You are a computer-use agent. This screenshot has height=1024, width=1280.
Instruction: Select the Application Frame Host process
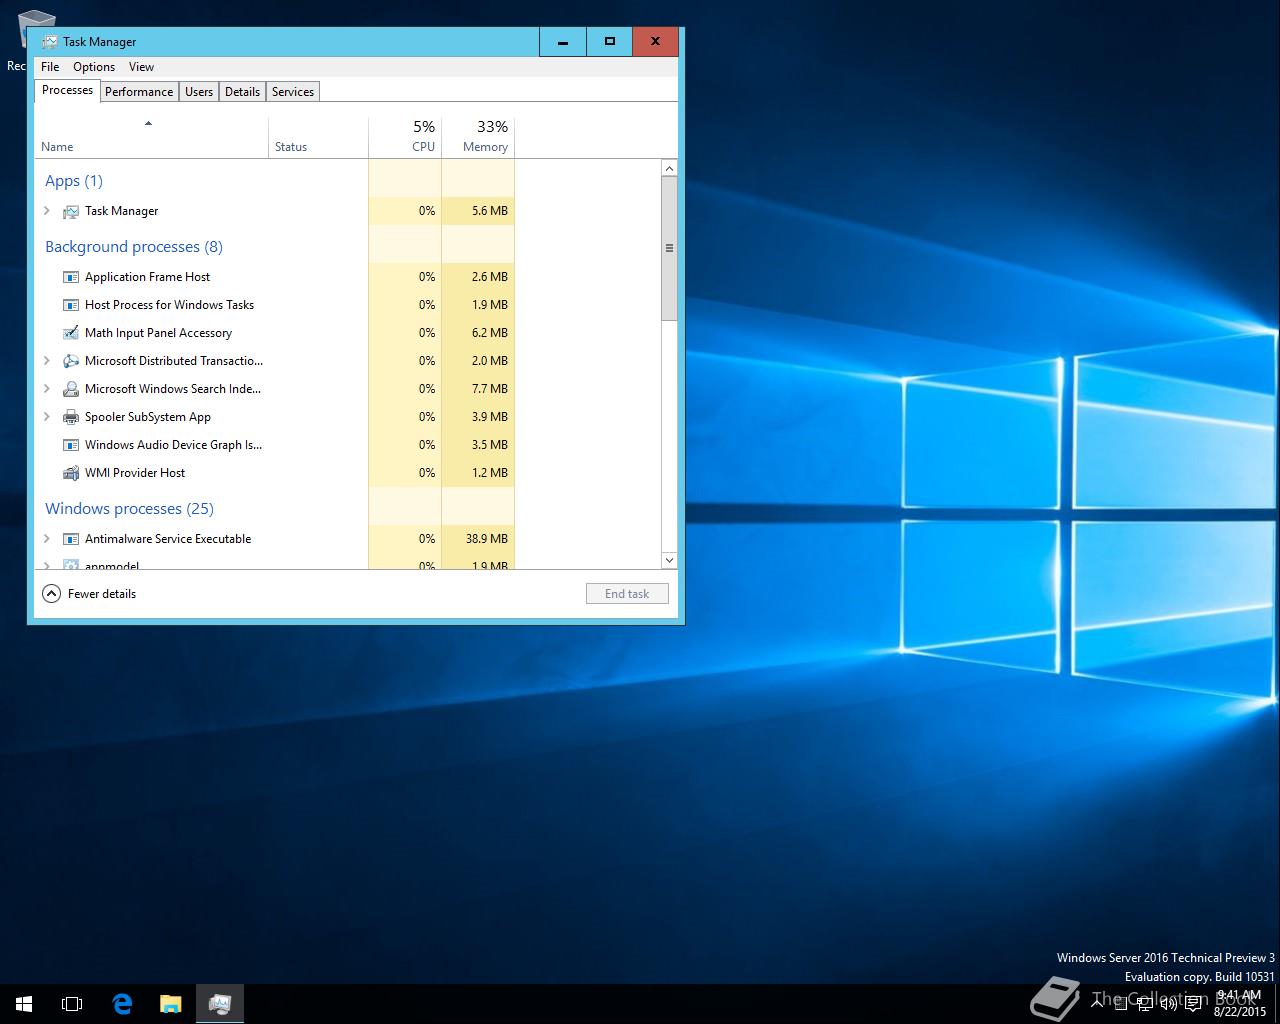[x=147, y=277]
